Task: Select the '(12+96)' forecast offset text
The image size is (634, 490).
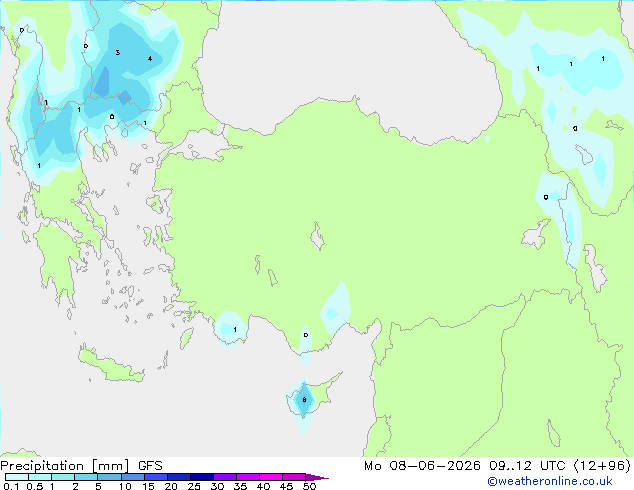Action: [602, 466]
